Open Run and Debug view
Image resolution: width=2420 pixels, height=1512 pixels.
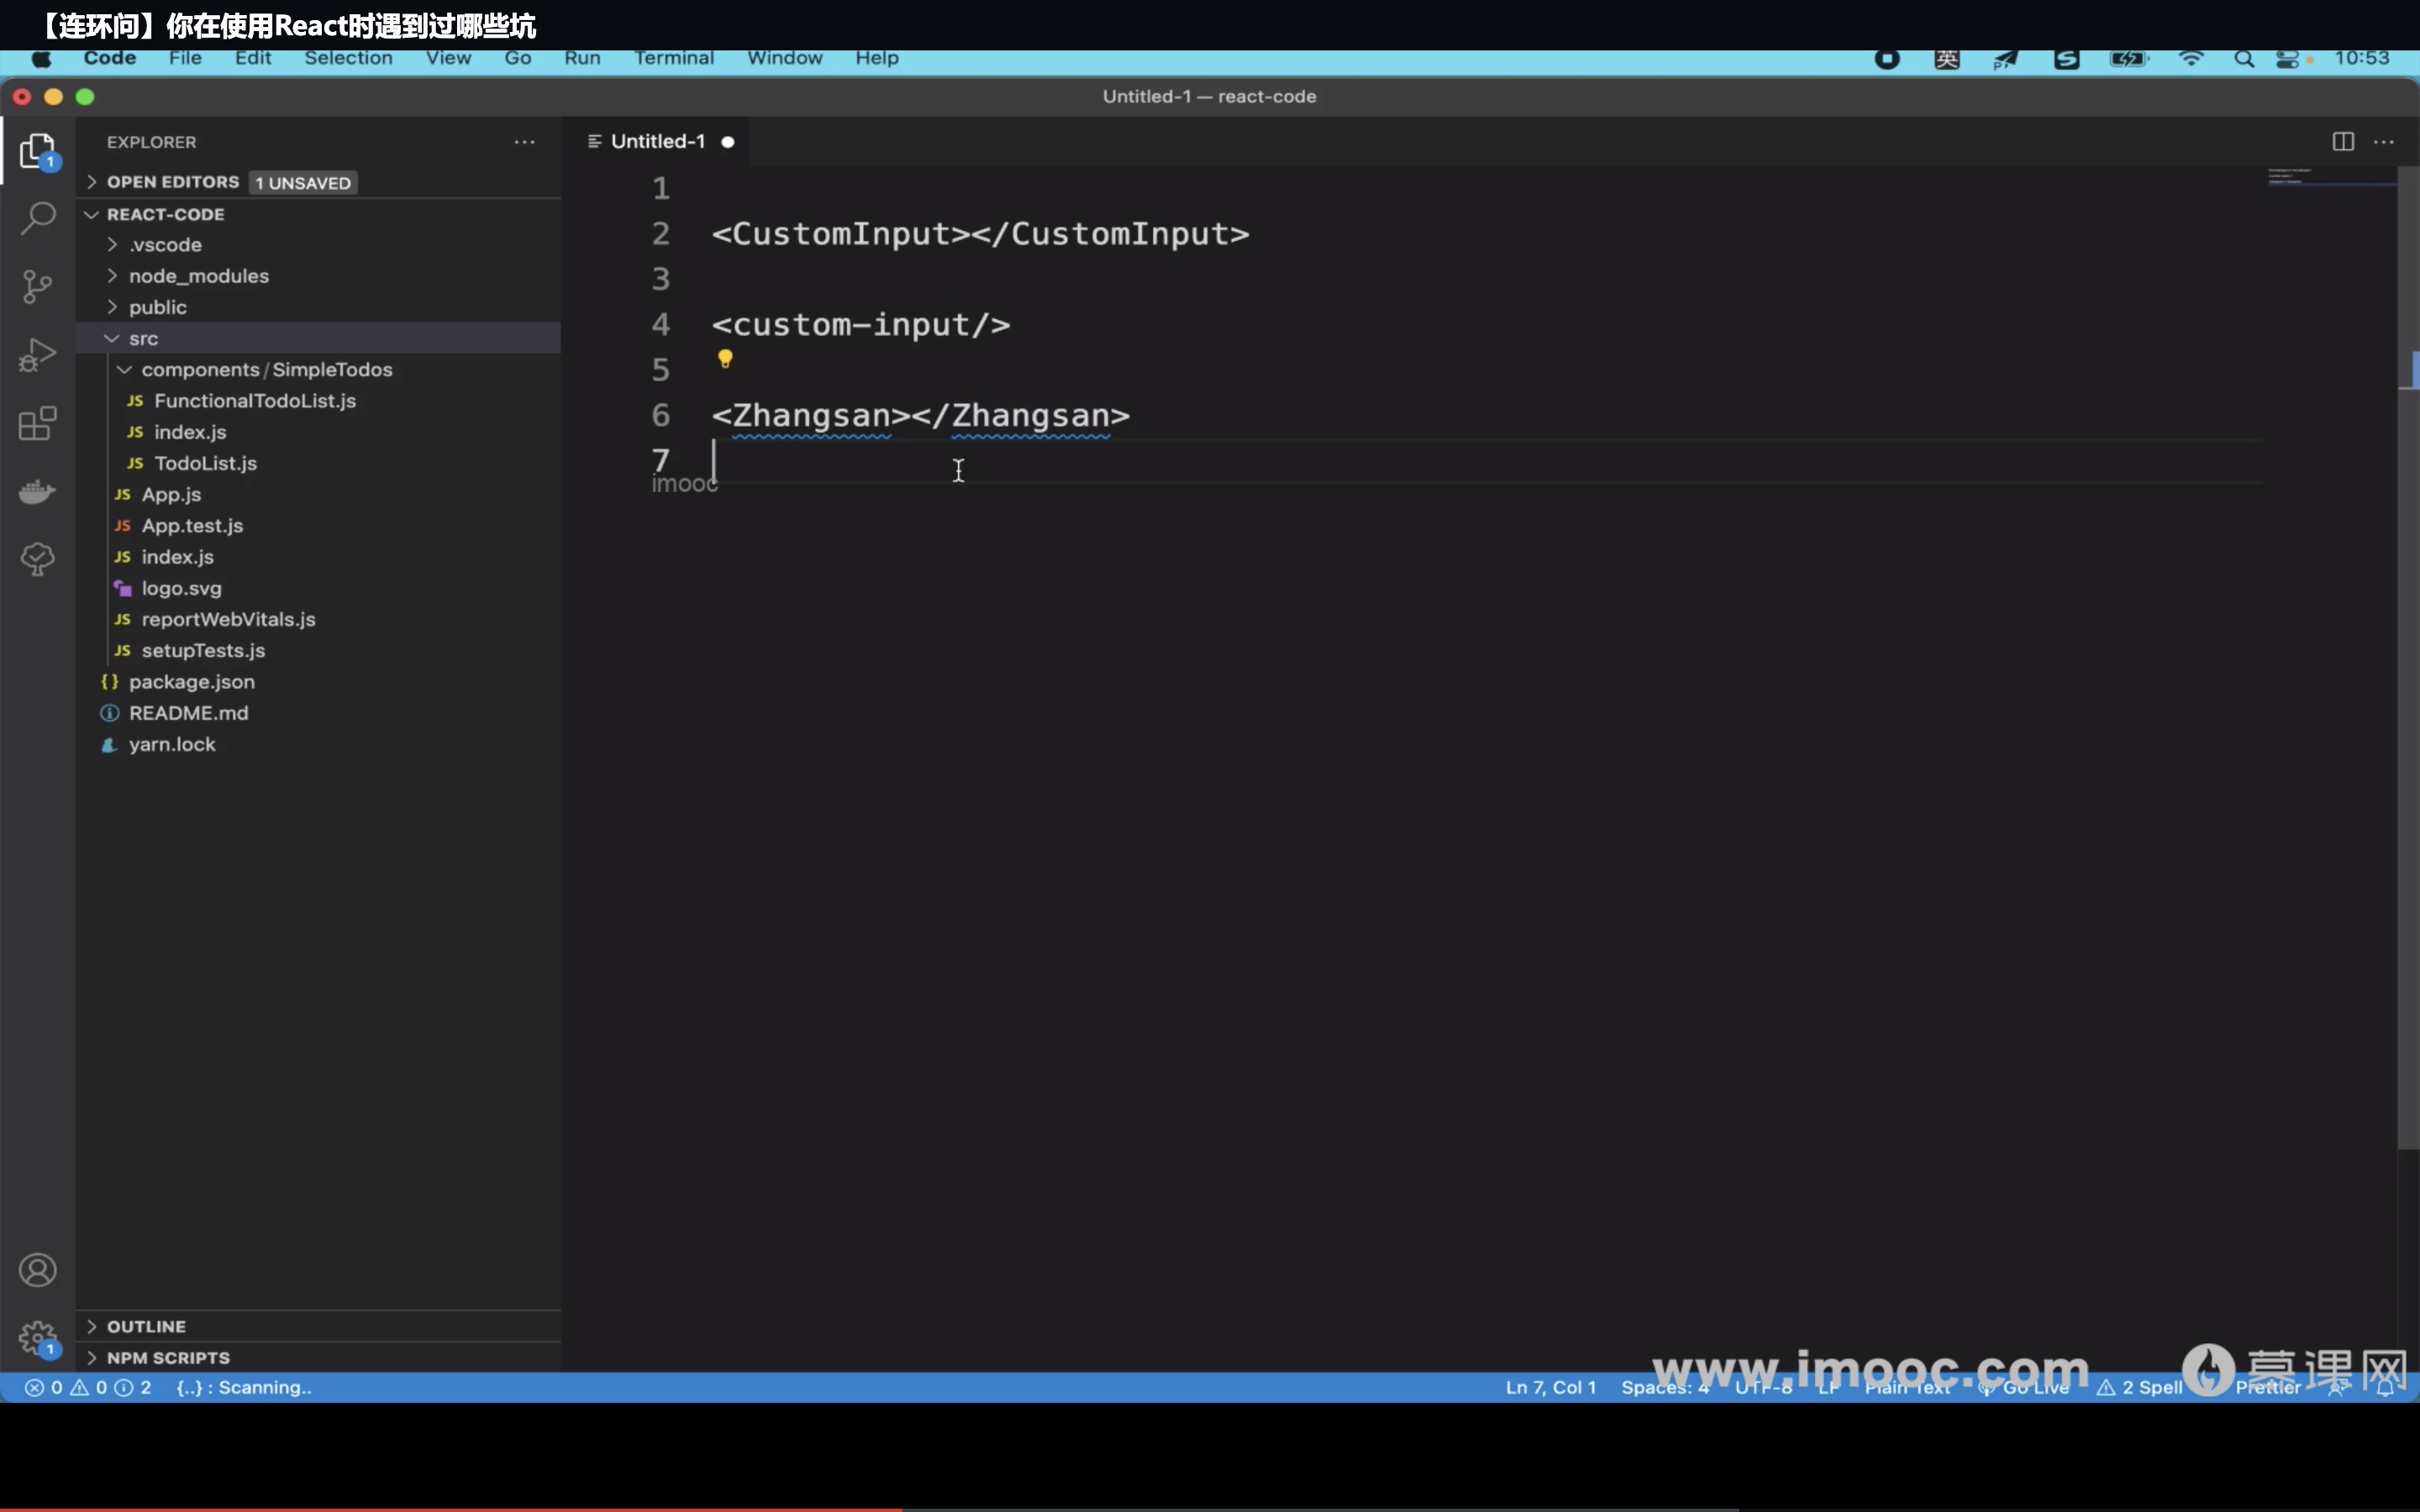(38, 355)
